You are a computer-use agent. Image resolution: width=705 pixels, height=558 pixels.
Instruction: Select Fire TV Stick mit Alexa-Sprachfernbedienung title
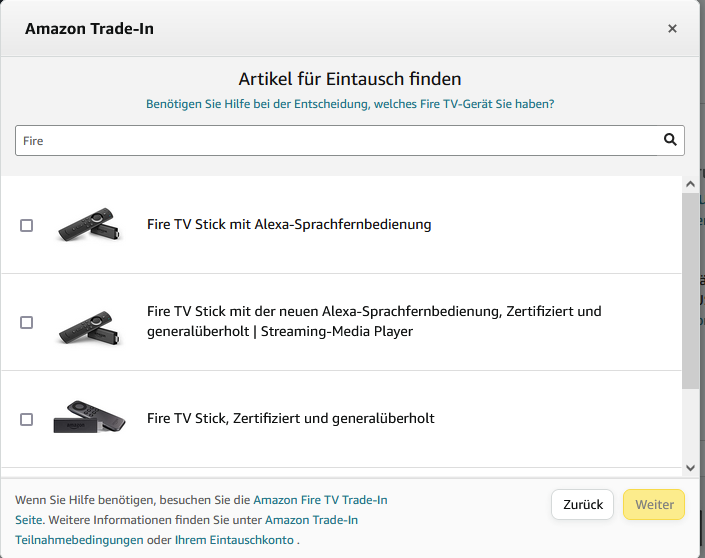click(289, 225)
